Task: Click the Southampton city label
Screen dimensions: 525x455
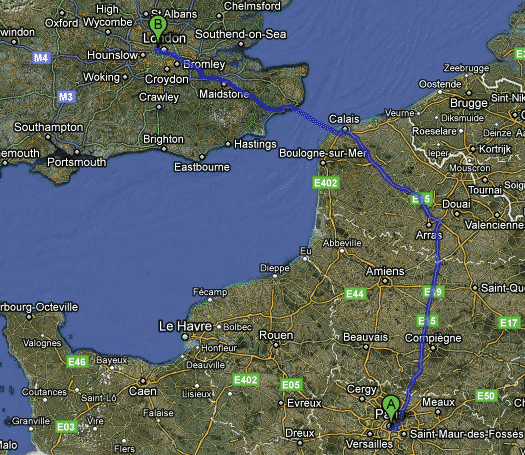Action: (49, 127)
